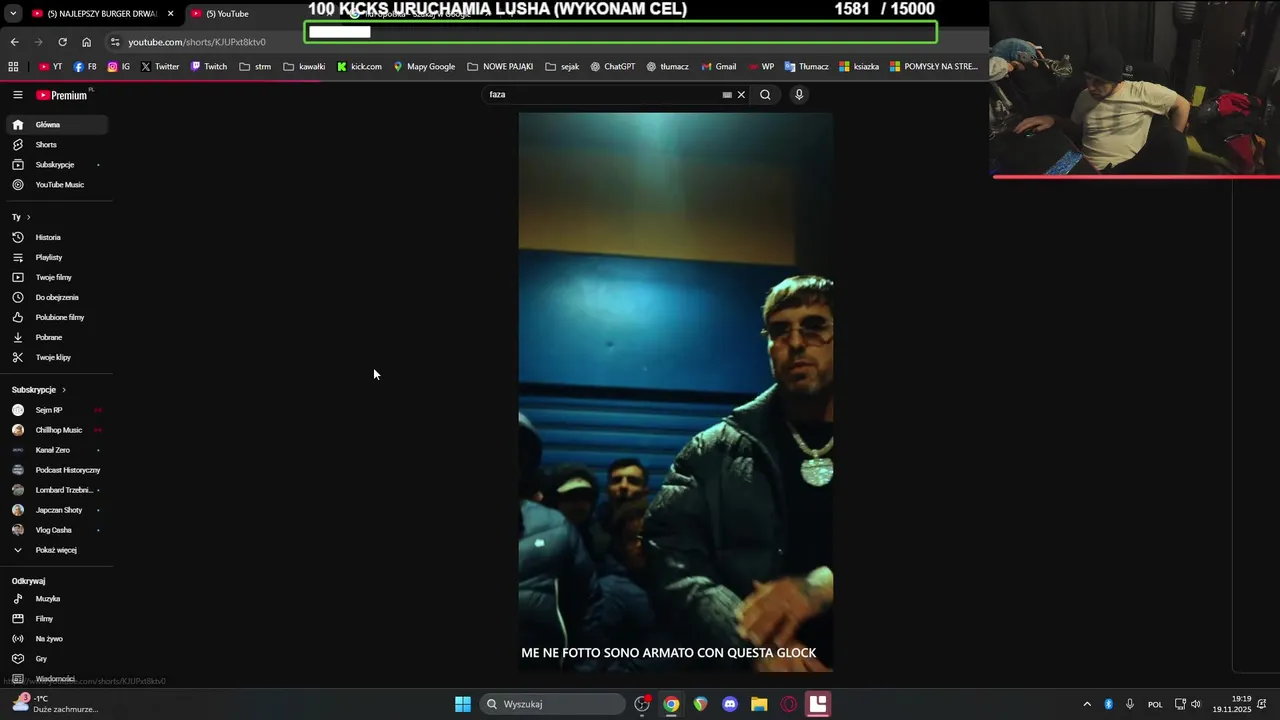Open the Lombard Trzebni... channel

click(x=56, y=490)
